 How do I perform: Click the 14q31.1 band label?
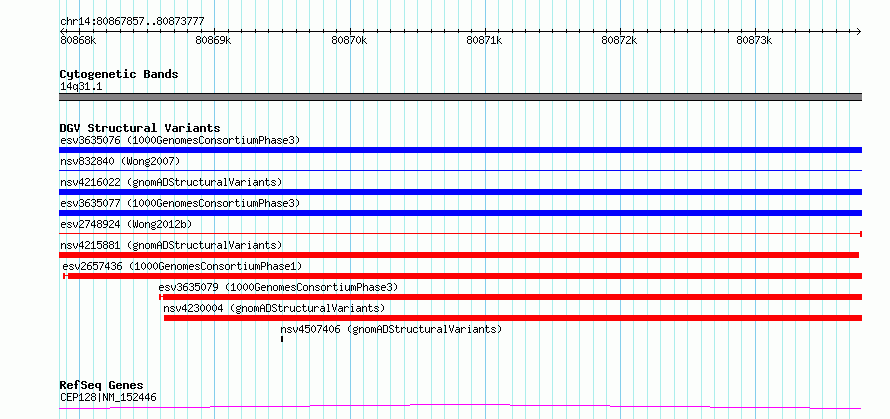coord(81,87)
